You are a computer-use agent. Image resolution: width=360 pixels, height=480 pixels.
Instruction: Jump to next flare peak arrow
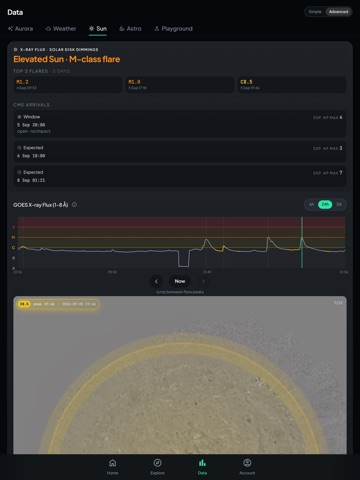(203, 281)
